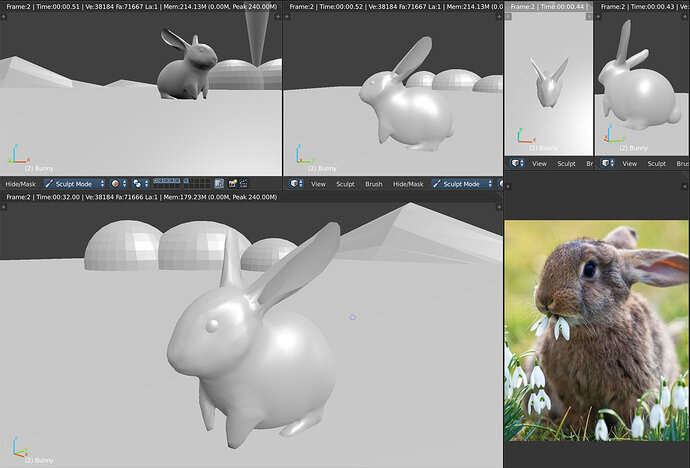
Task: Open Hide/Mask menu in top-left viewport header
Action: [20, 184]
